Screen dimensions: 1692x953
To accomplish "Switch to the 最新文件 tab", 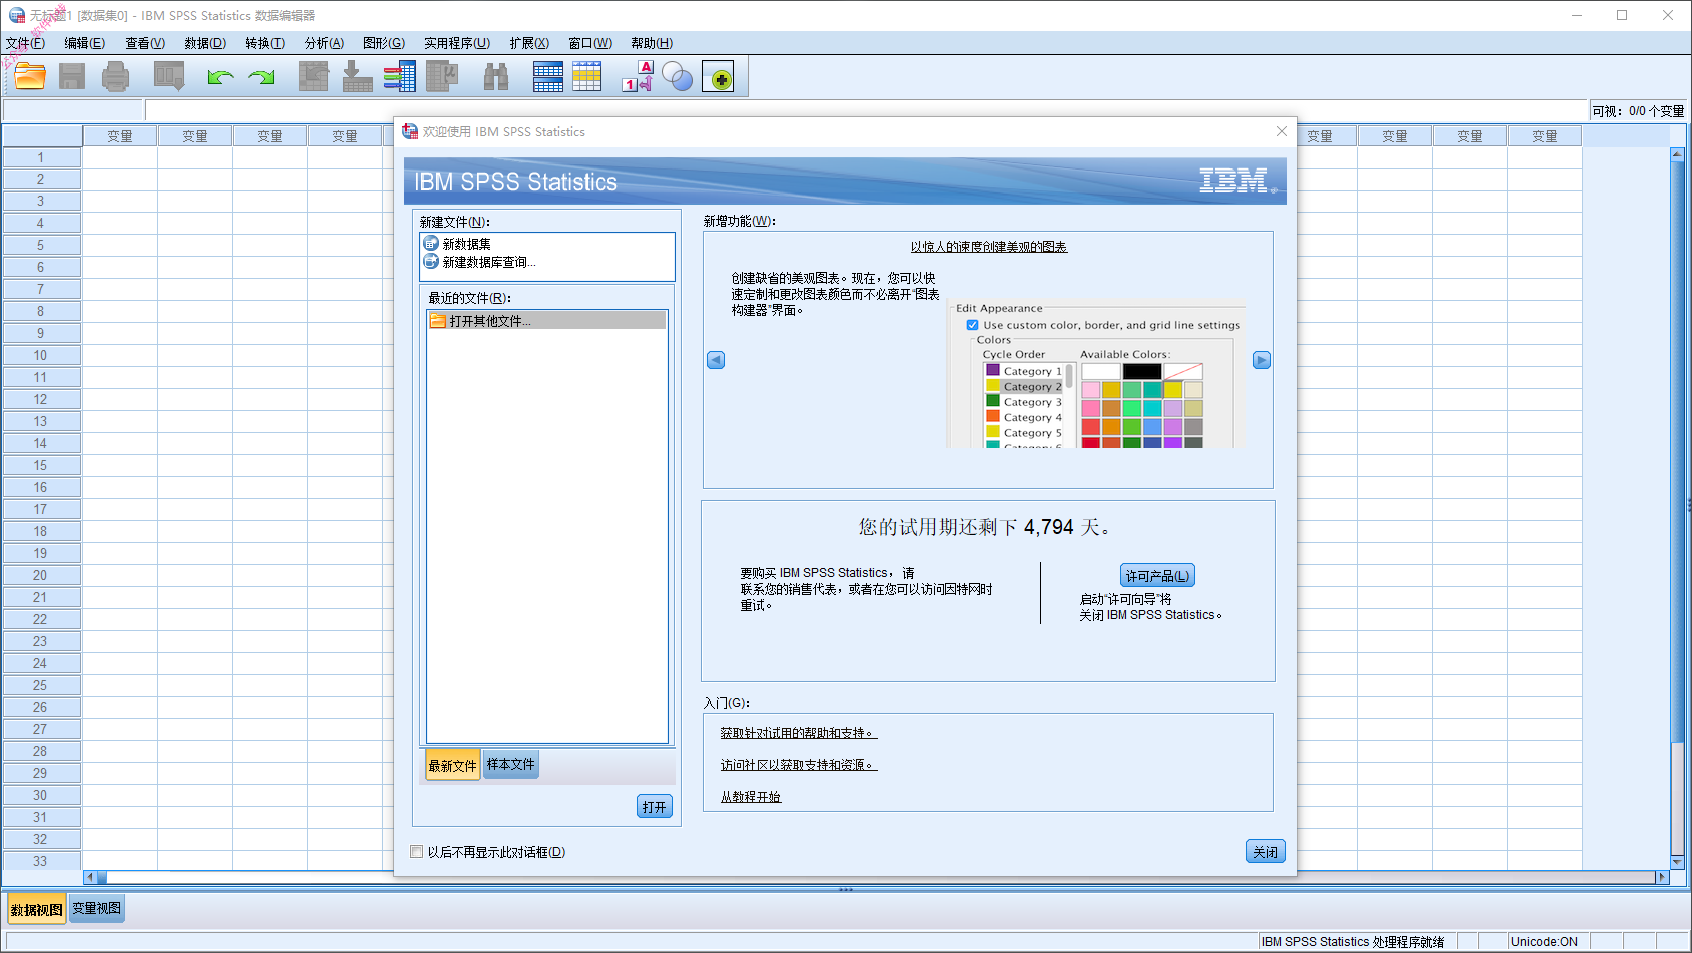I will [452, 765].
